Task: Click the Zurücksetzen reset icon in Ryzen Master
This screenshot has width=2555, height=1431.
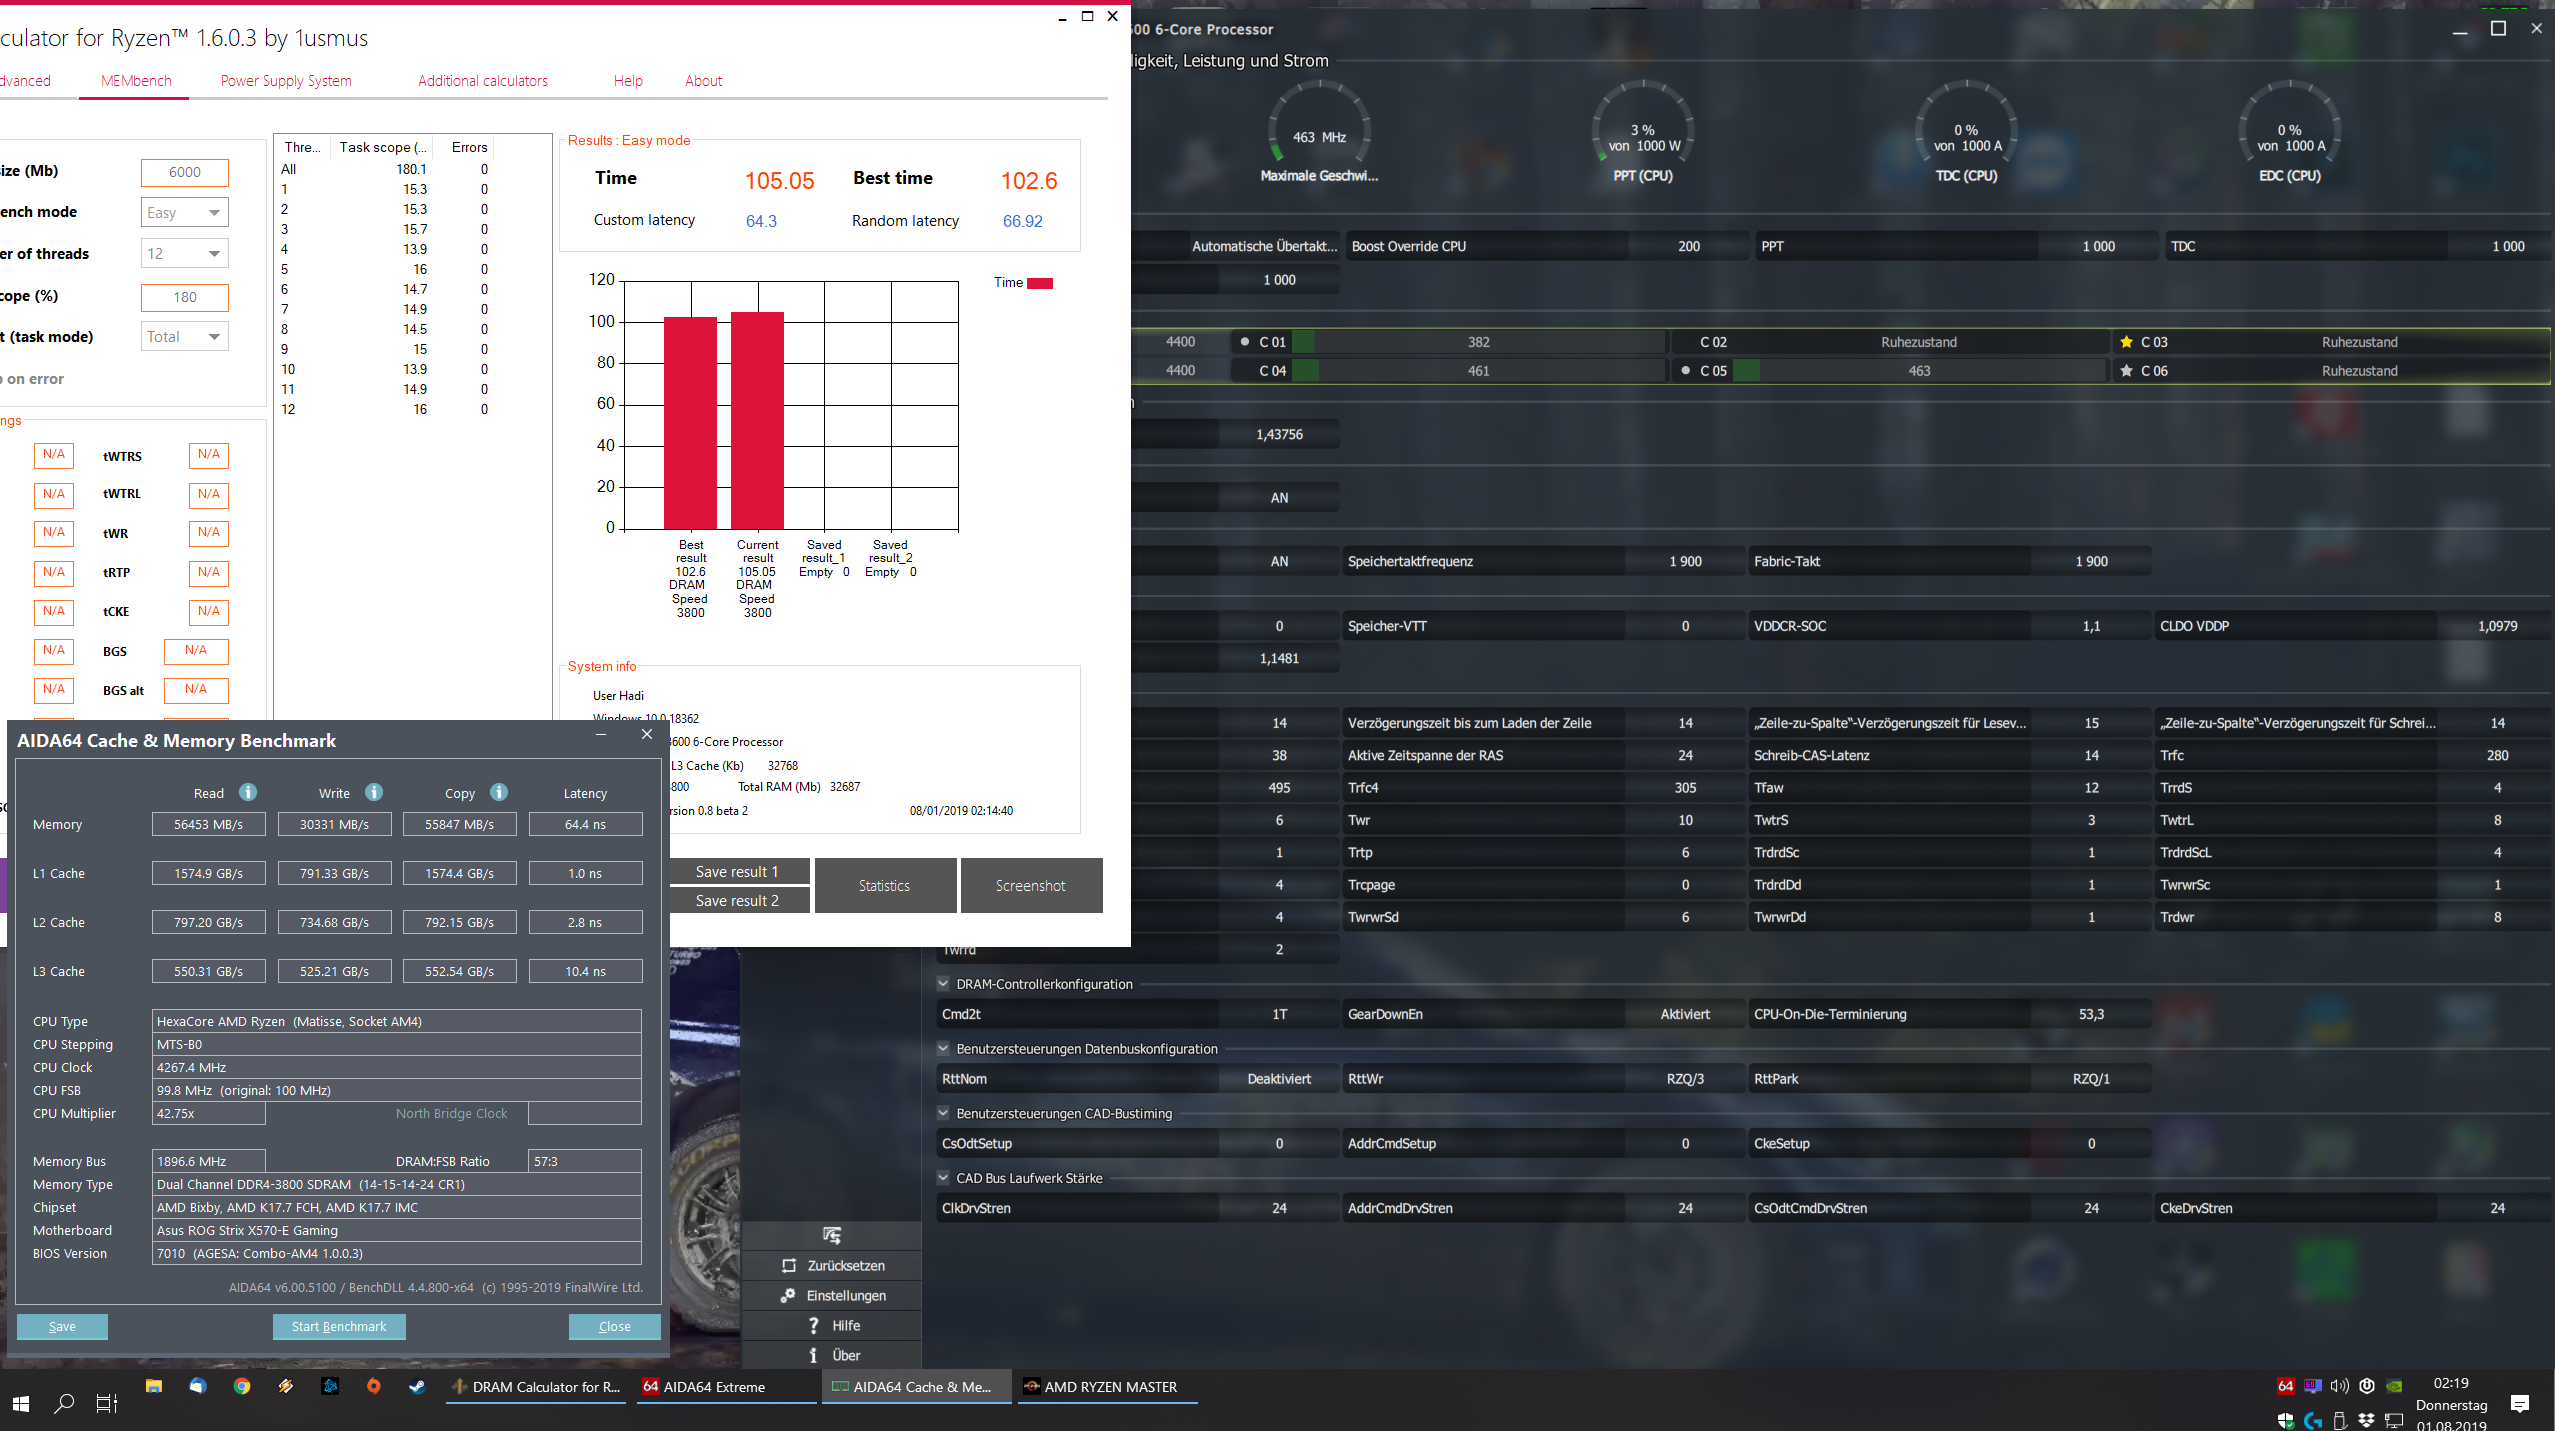Action: tap(789, 1265)
